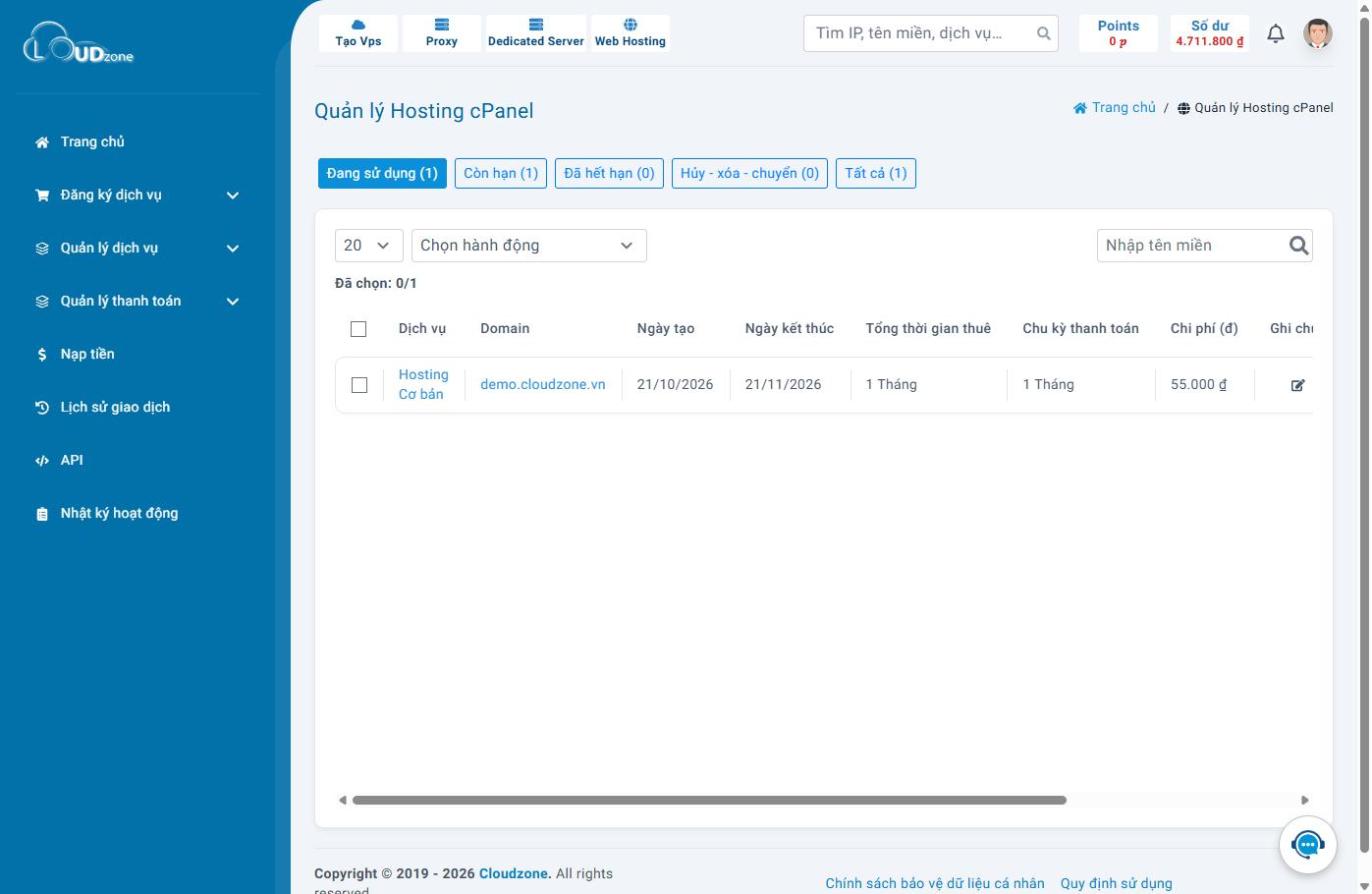This screenshot has height=894, width=1372.
Task: Click the Tạo Vps cloud shortcut
Action: point(358,34)
